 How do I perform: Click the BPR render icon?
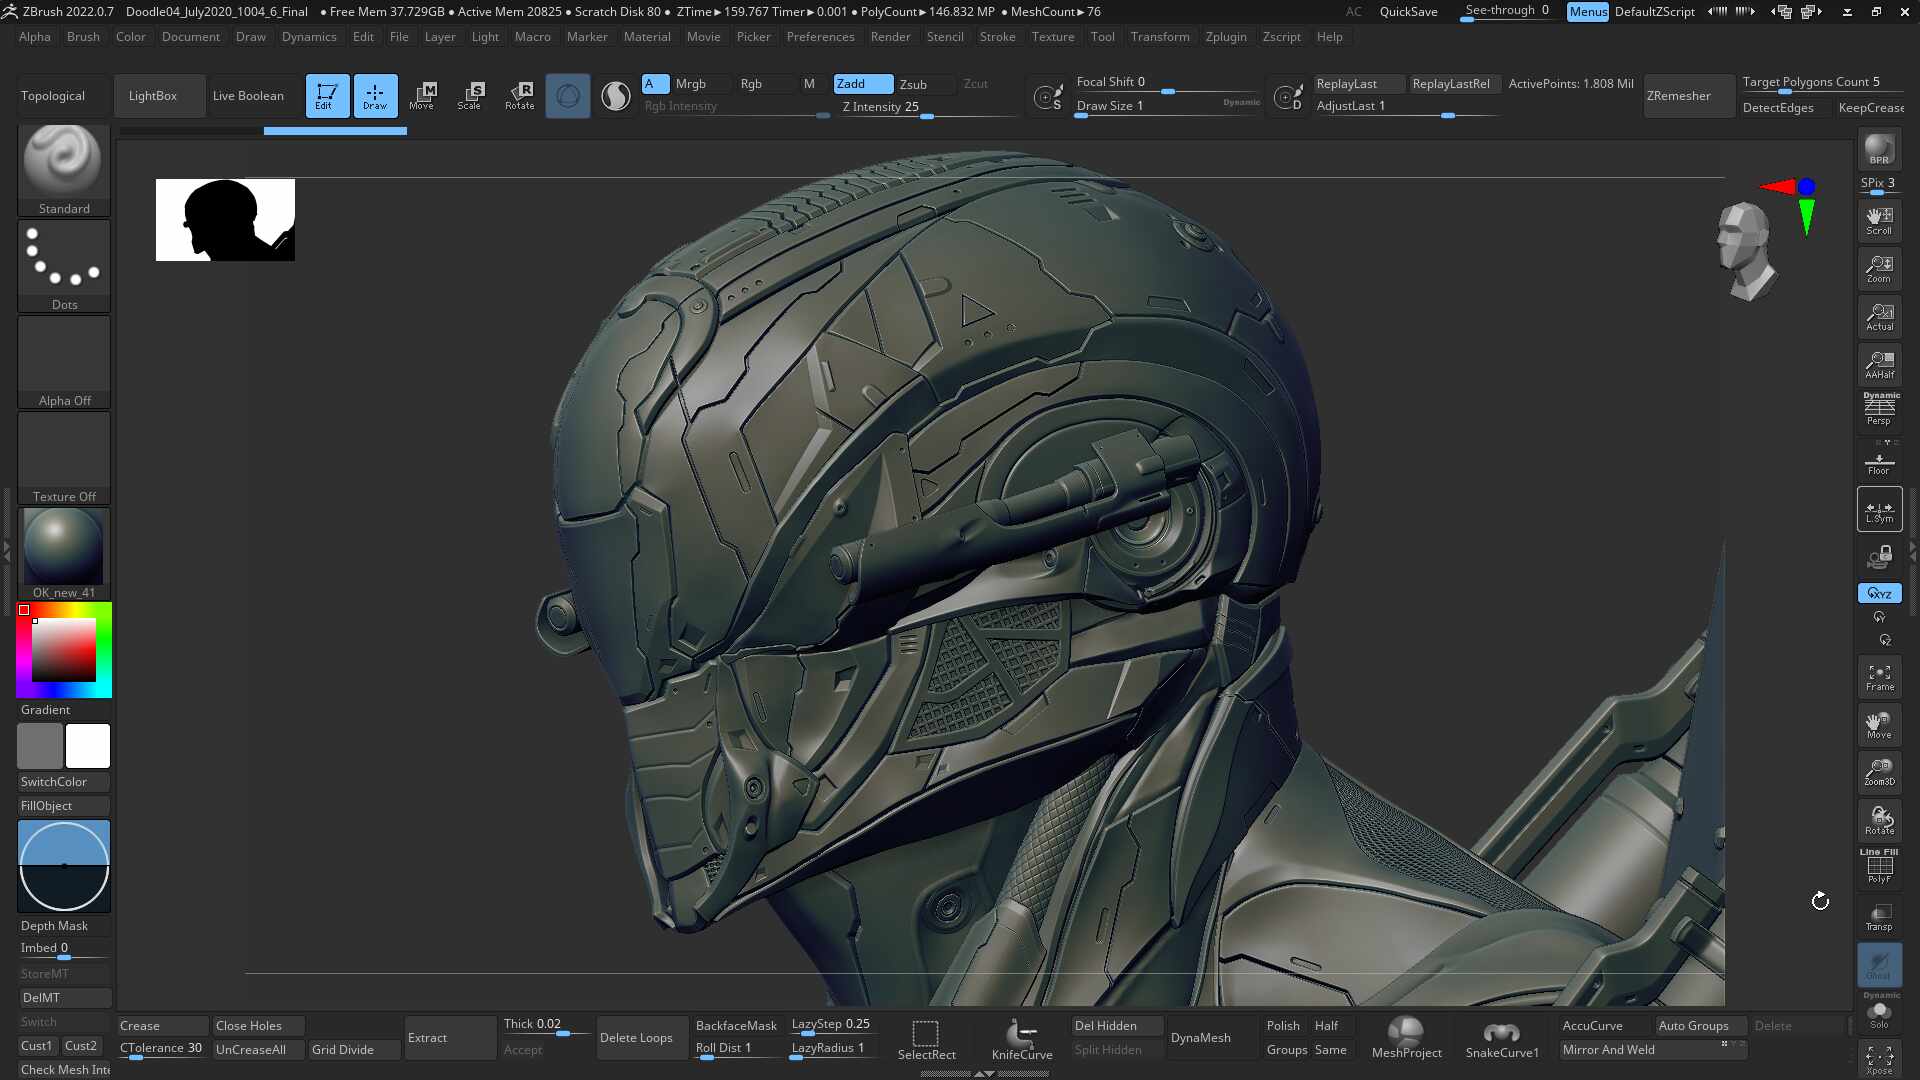click(x=1879, y=150)
